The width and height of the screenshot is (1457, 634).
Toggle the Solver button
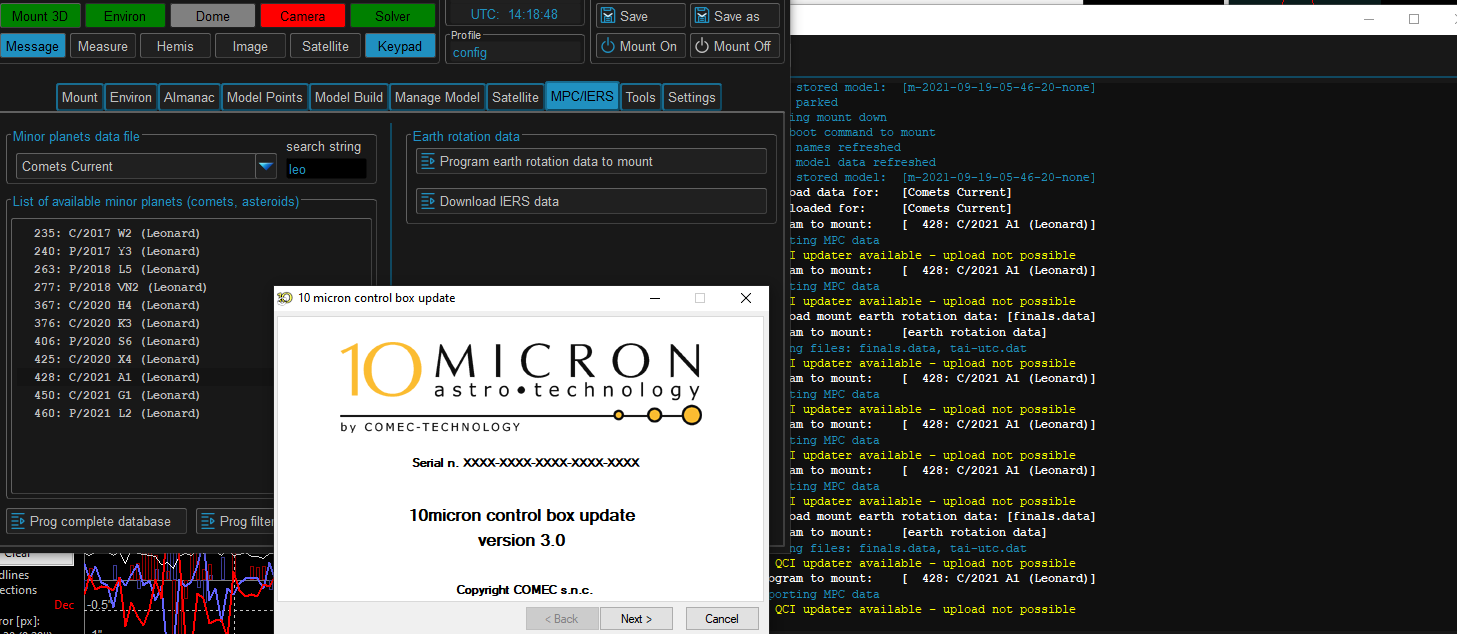pos(392,16)
